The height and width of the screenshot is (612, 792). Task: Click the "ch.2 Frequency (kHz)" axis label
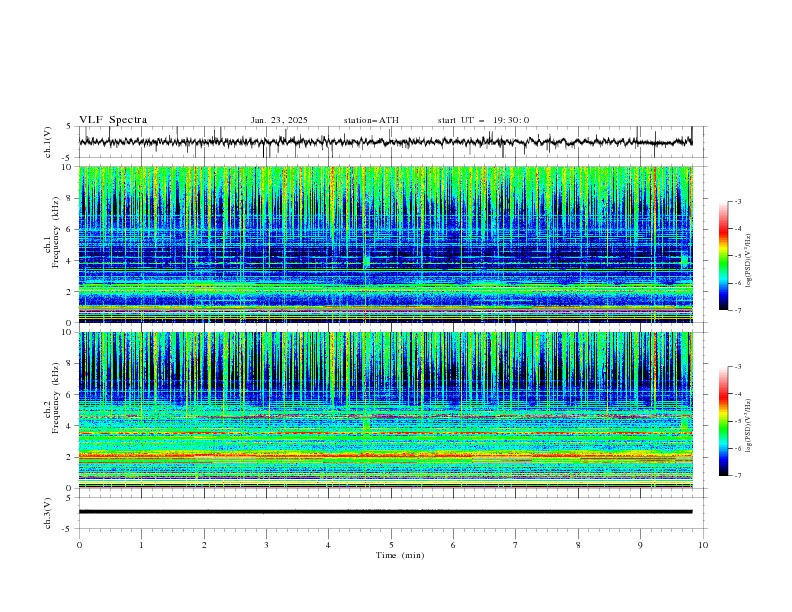click(x=51, y=397)
